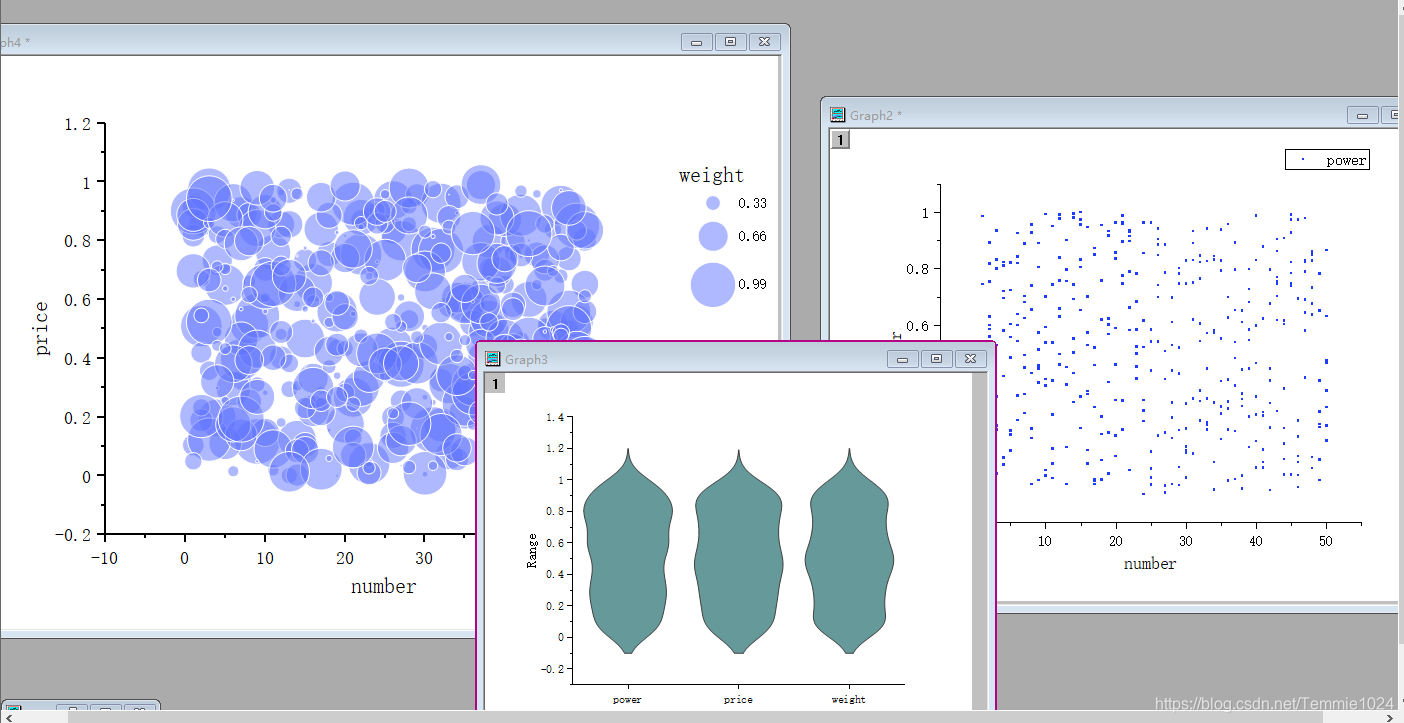The image size is (1404, 723).
Task: Select the 'price' Y axis title in Graph4
Action: (x=41, y=328)
